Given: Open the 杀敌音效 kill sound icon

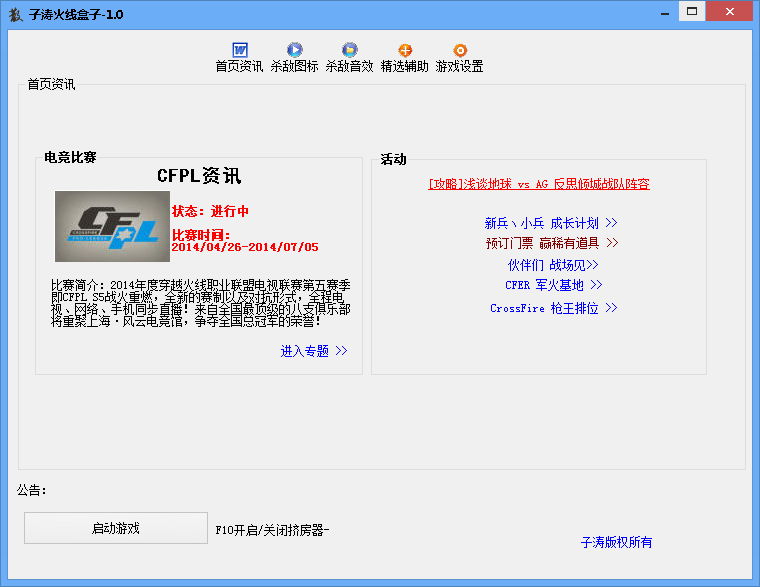Looking at the screenshot, I should [350, 50].
